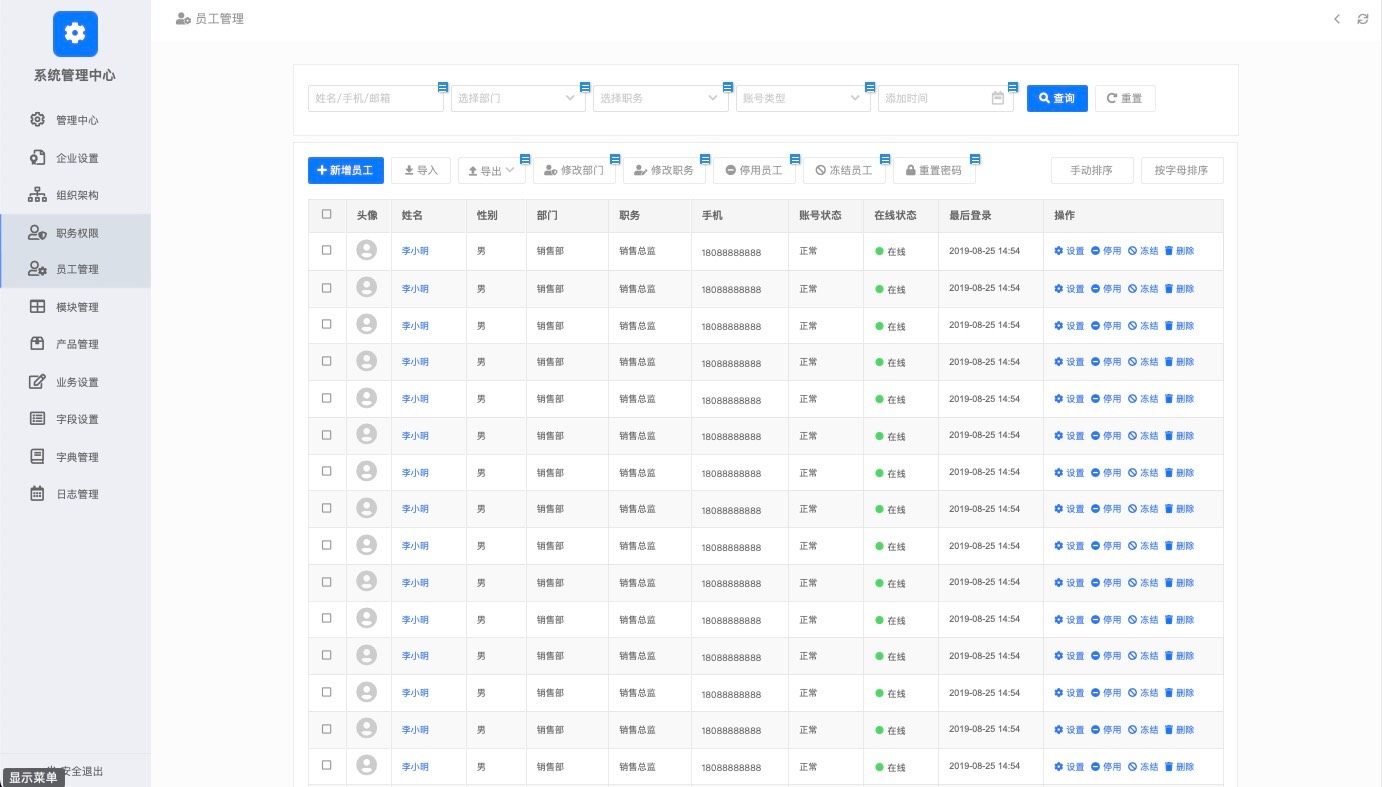1382x787 pixels.
Task: Click the blue gear logo in sidebar
Action: pyautogui.click(x=75, y=33)
